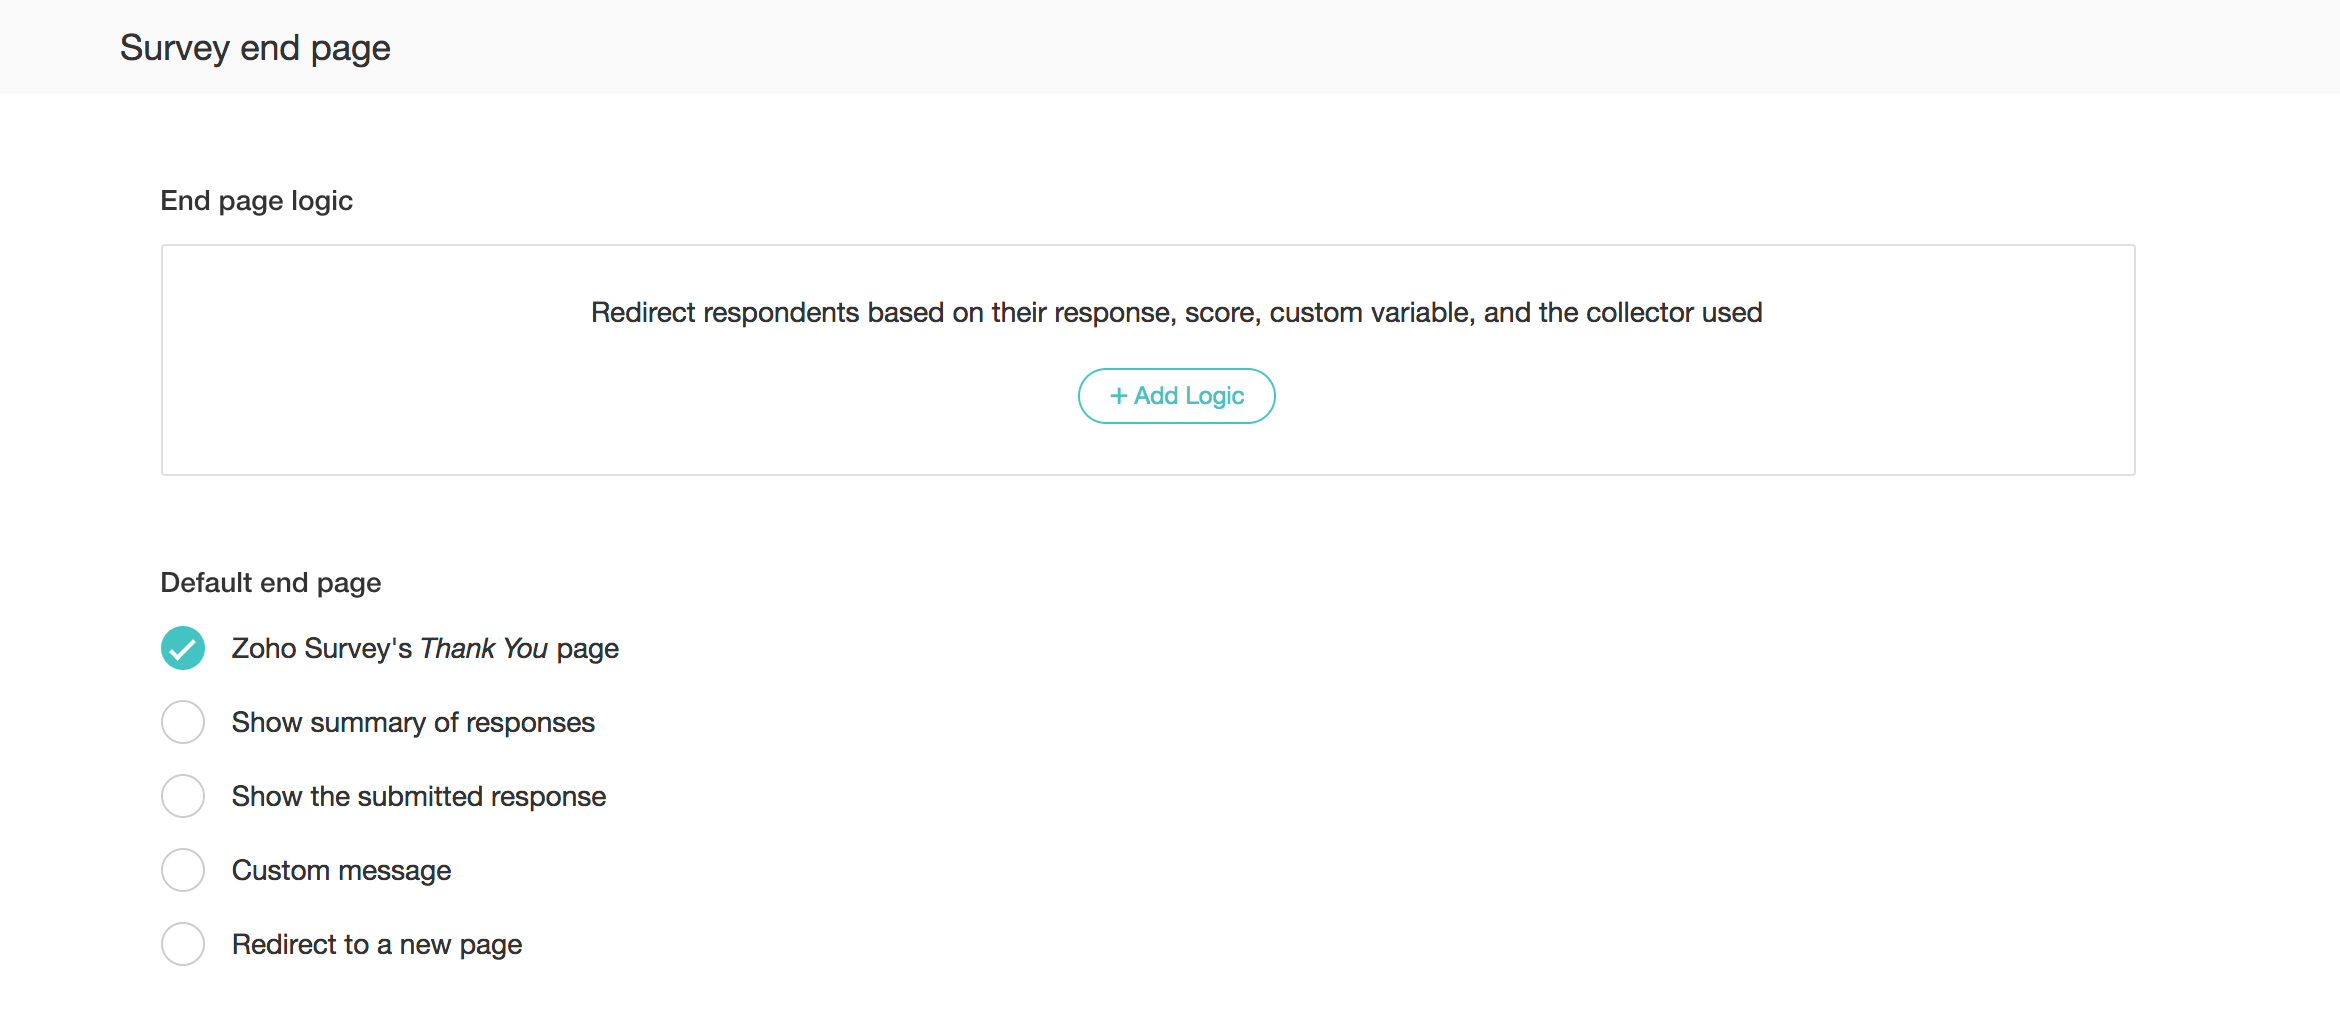Image resolution: width=2340 pixels, height=1014 pixels.
Task: Click the Add Logic button
Action: pos(1176,396)
